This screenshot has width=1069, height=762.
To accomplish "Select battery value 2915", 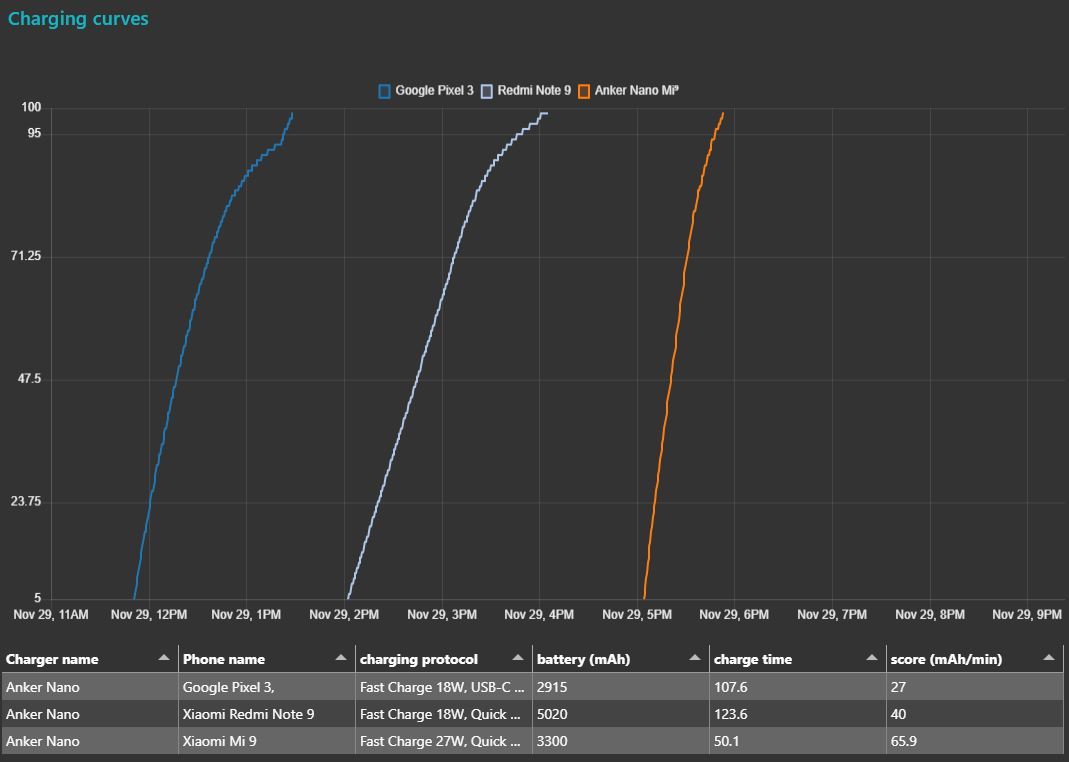I will pyautogui.click(x=620, y=687).
